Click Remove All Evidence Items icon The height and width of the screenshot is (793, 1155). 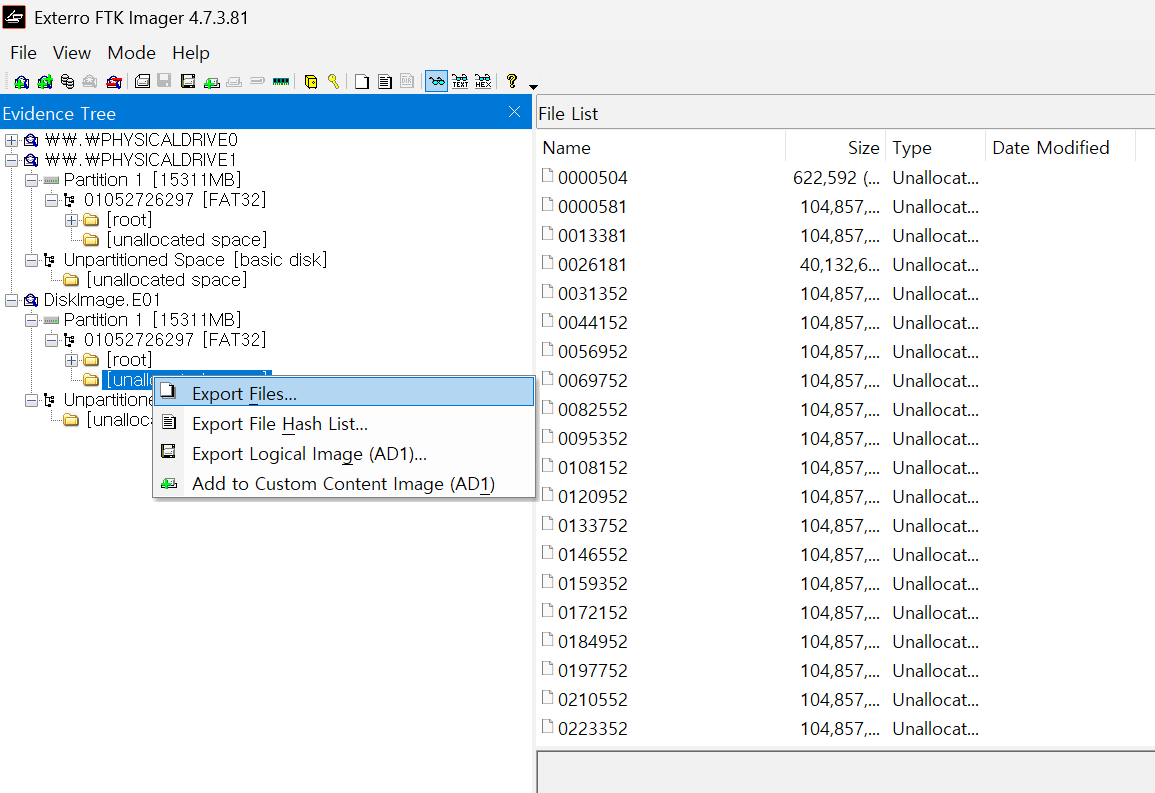pos(113,82)
